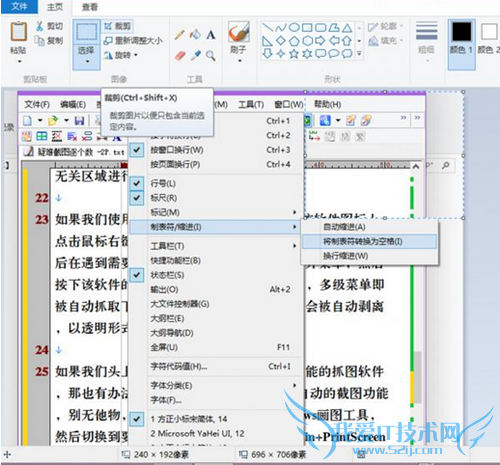
Task: Choose the Right arrow shape
Action: coord(320,41)
